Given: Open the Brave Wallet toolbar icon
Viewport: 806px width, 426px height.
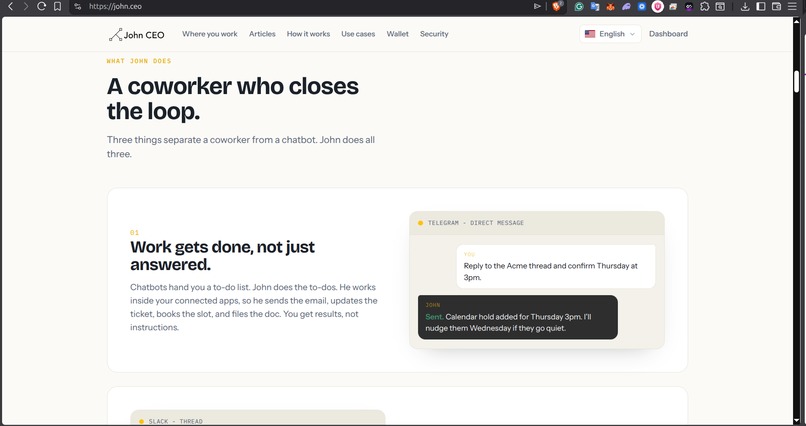Looking at the screenshot, I should point(777,7).
